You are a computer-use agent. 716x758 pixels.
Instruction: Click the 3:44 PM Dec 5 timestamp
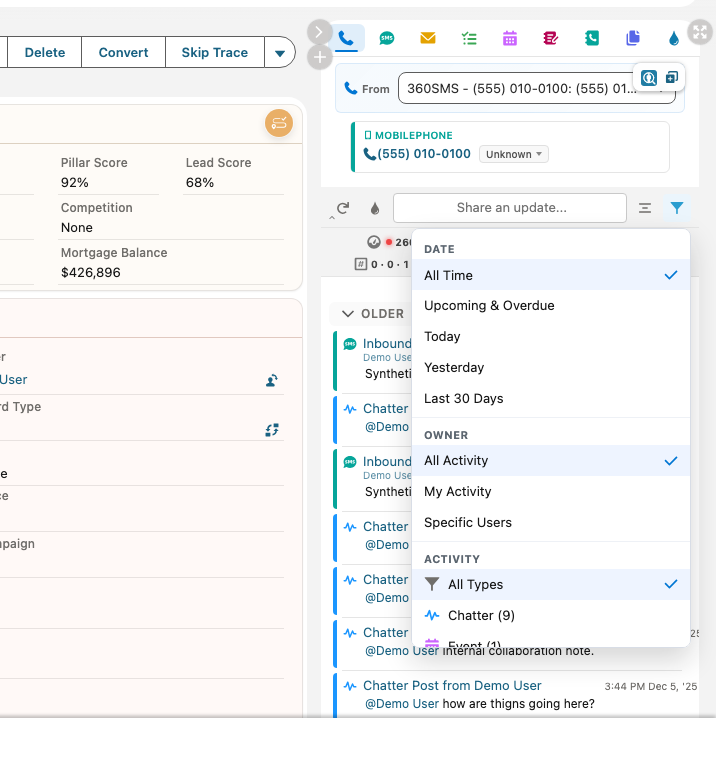click(651, 686)
